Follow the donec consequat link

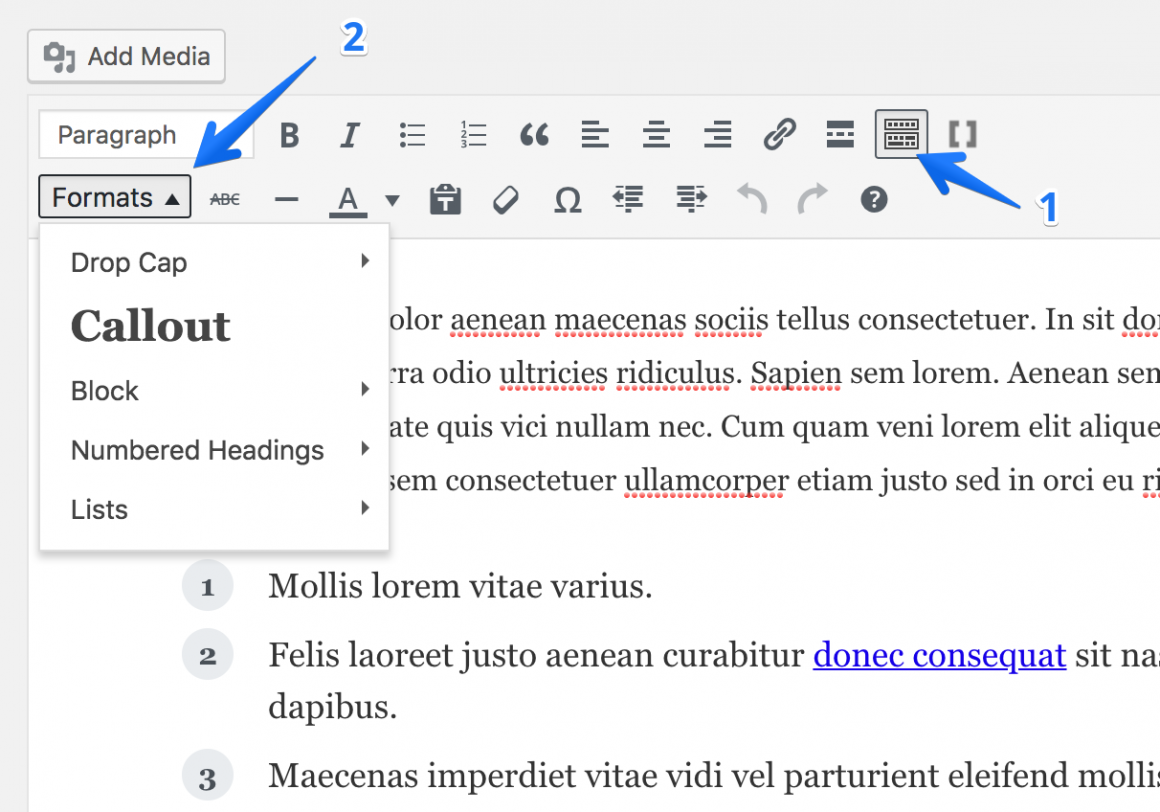pyautogui.click(x=939, y=655)
